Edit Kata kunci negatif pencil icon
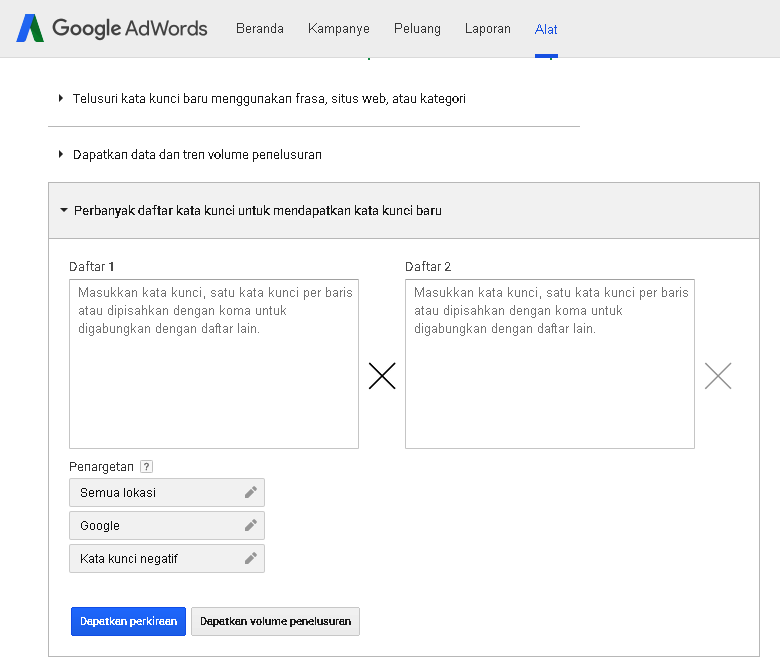 pos(251,559)
